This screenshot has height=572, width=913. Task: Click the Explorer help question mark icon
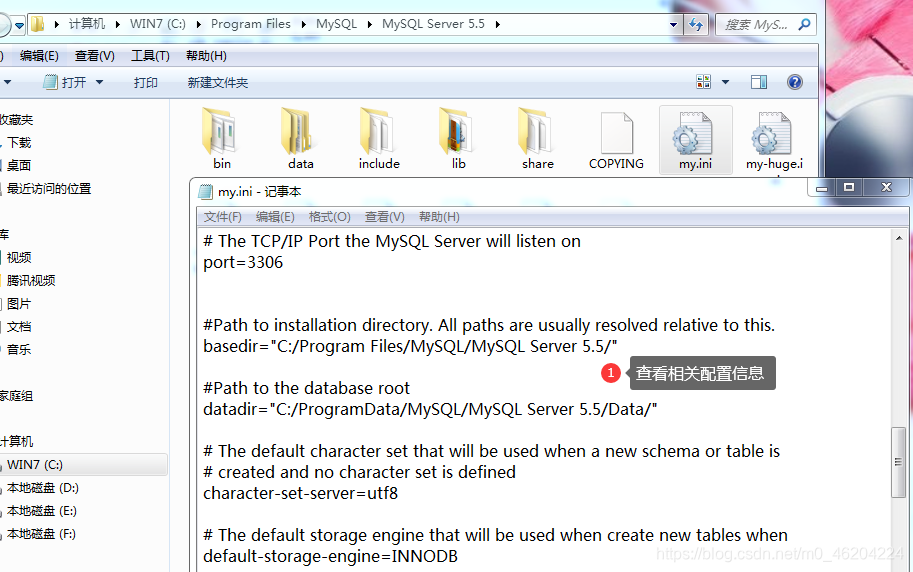794,82
